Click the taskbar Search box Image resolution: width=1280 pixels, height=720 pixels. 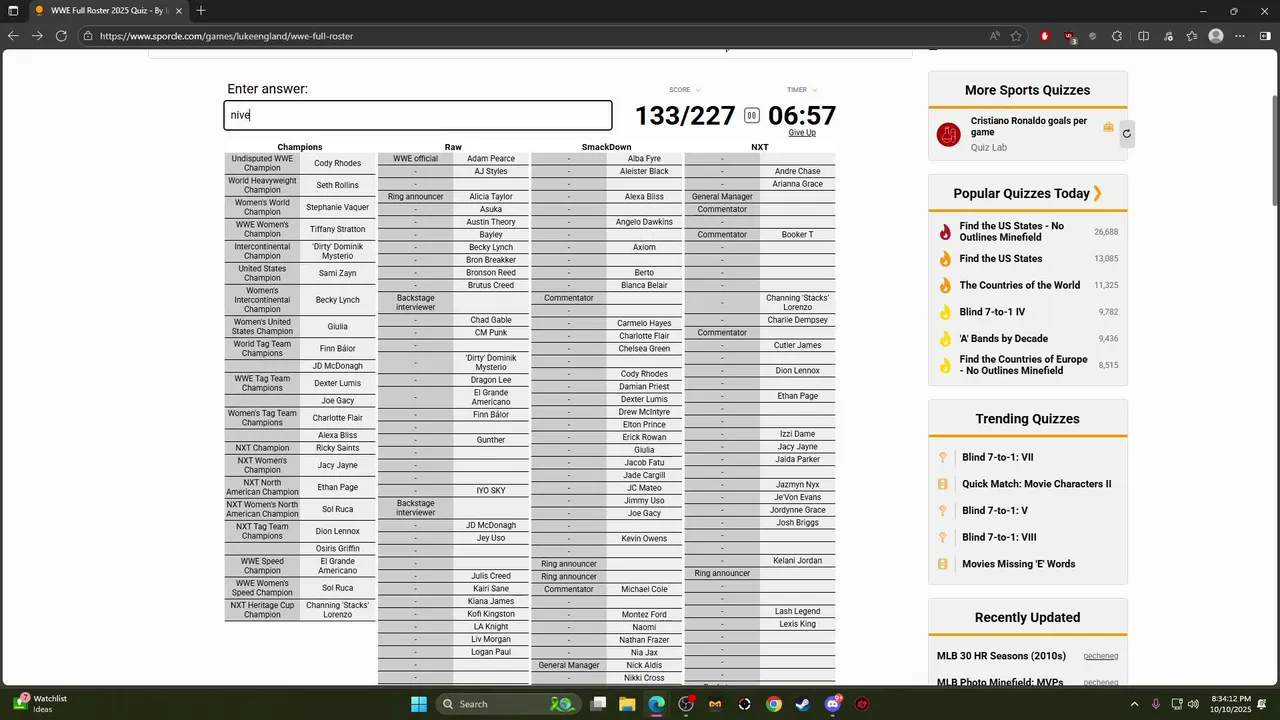coord(508,704)
